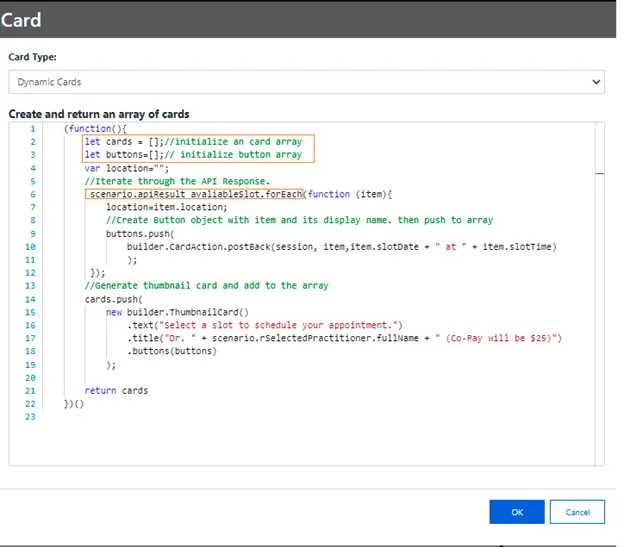
Task: Click "builder.CardAction.postBack" code text
Action: (x=199, y=247)
